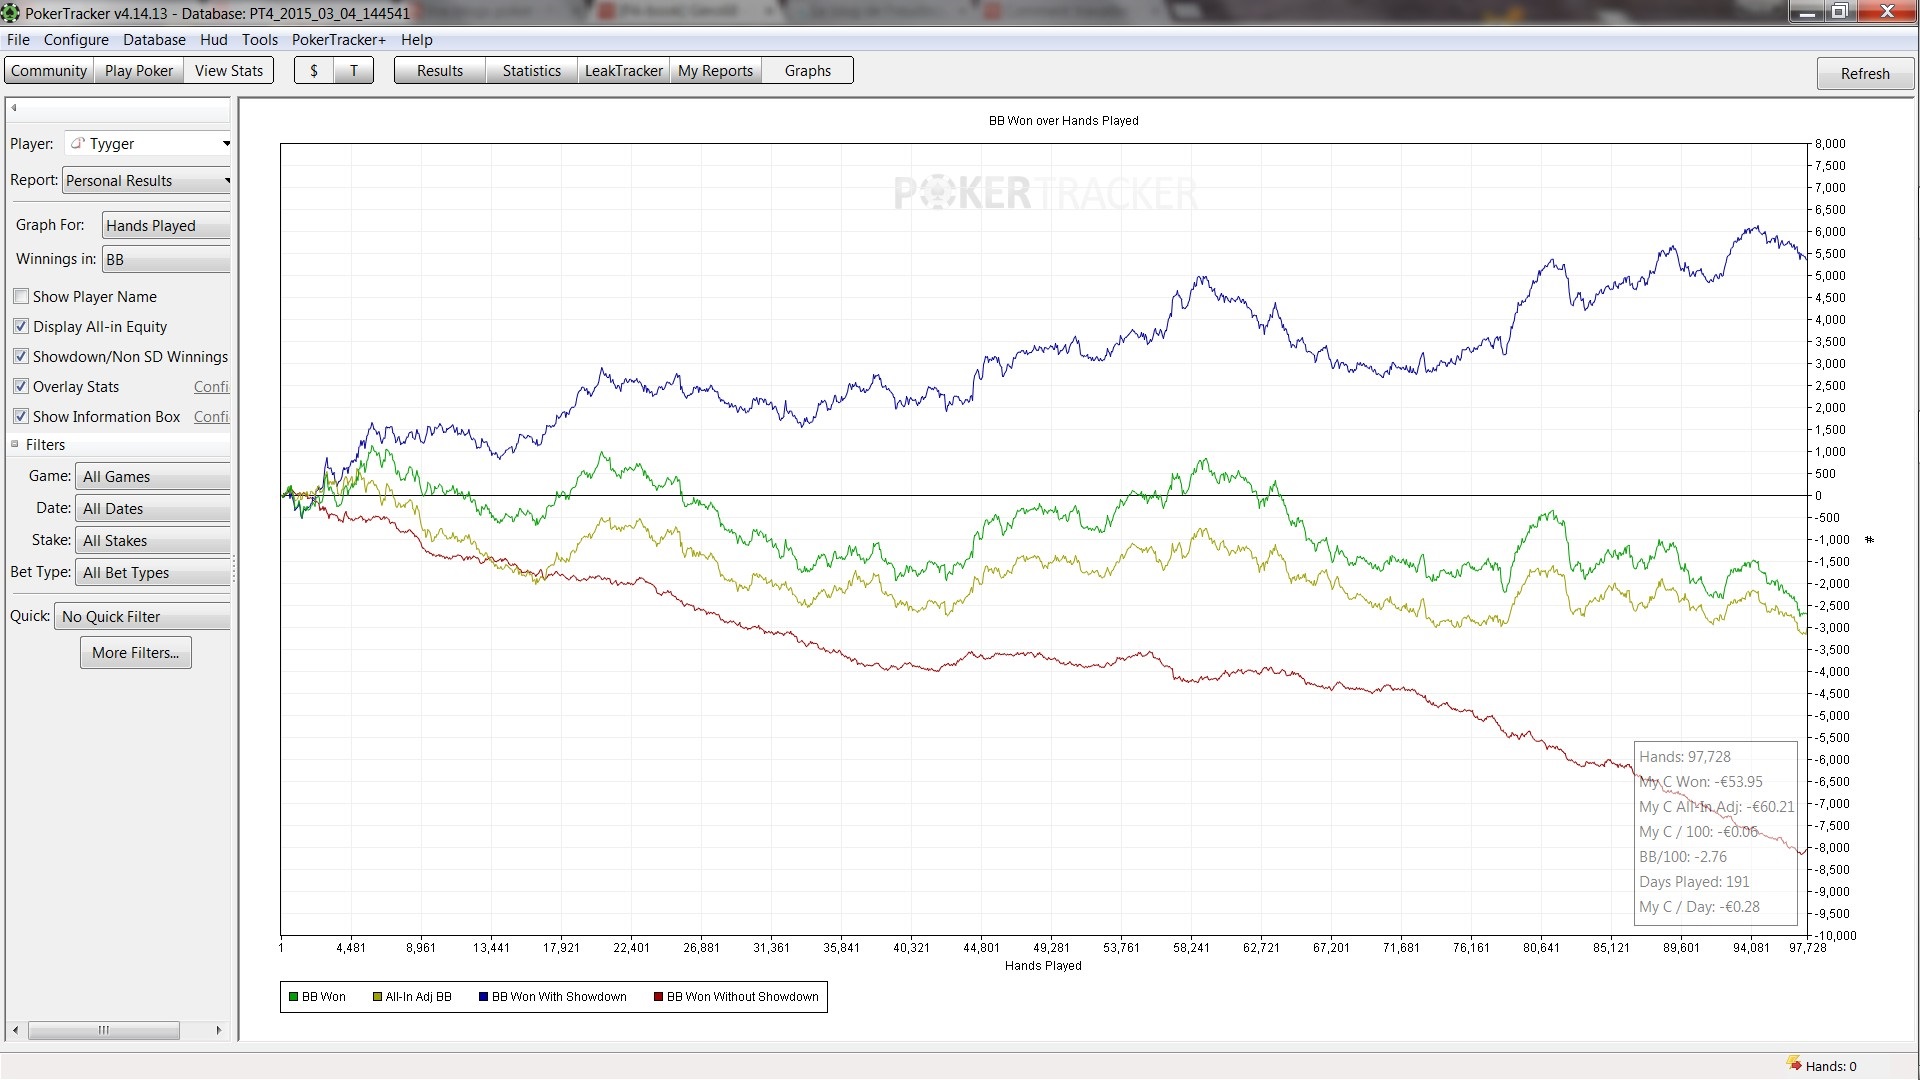Click sidebar scrollbar left arrow
The image size is (1920, 1080).
click(15, 1030)
